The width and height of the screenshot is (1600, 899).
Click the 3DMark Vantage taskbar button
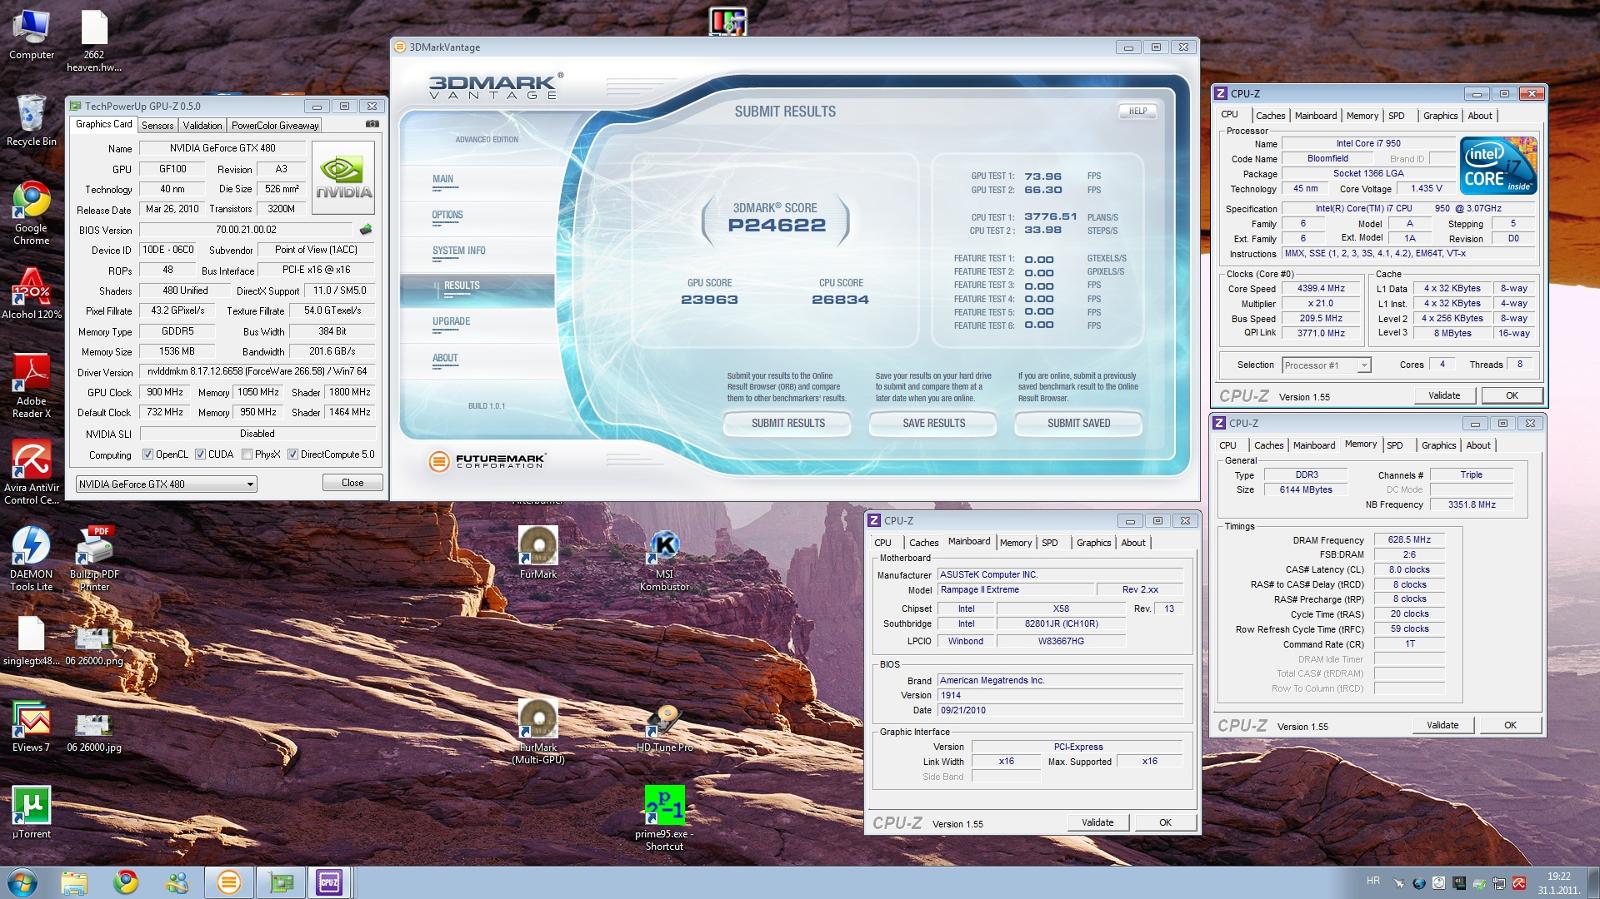click(x=229, y=882)
